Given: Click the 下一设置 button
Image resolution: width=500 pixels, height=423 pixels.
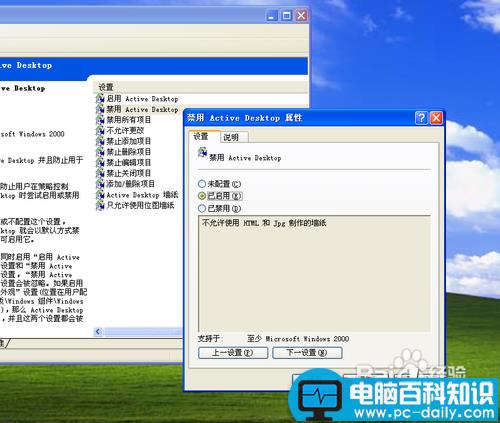Looking at the screenshot, I should click(307, 353).
